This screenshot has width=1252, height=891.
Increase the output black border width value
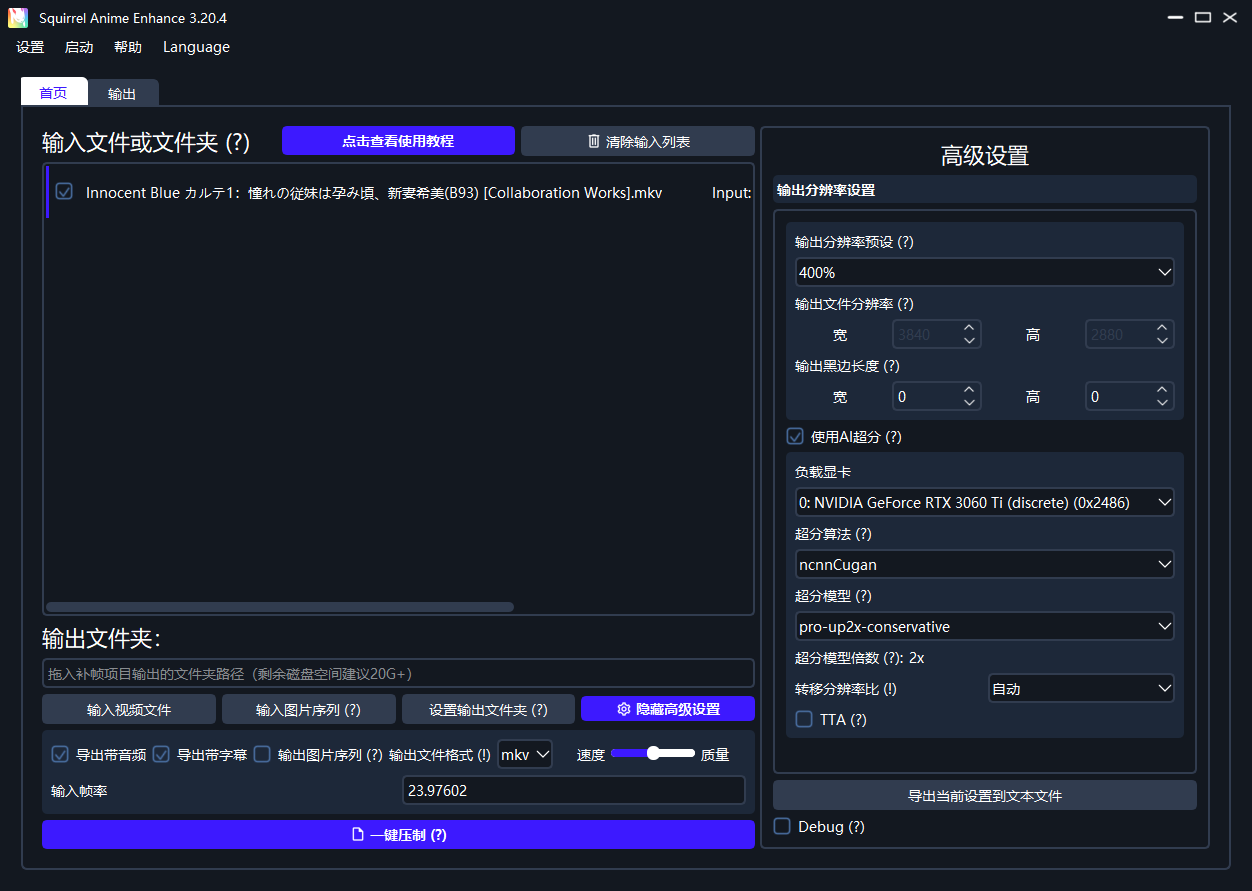point(968,390)
